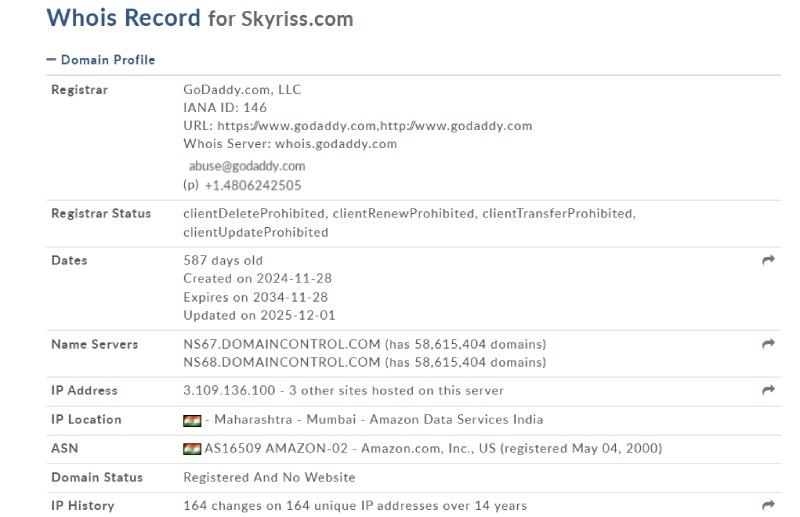The image size is (800, 517).
Task: Click the Domain Profile heading
Action: click(108, 60)
